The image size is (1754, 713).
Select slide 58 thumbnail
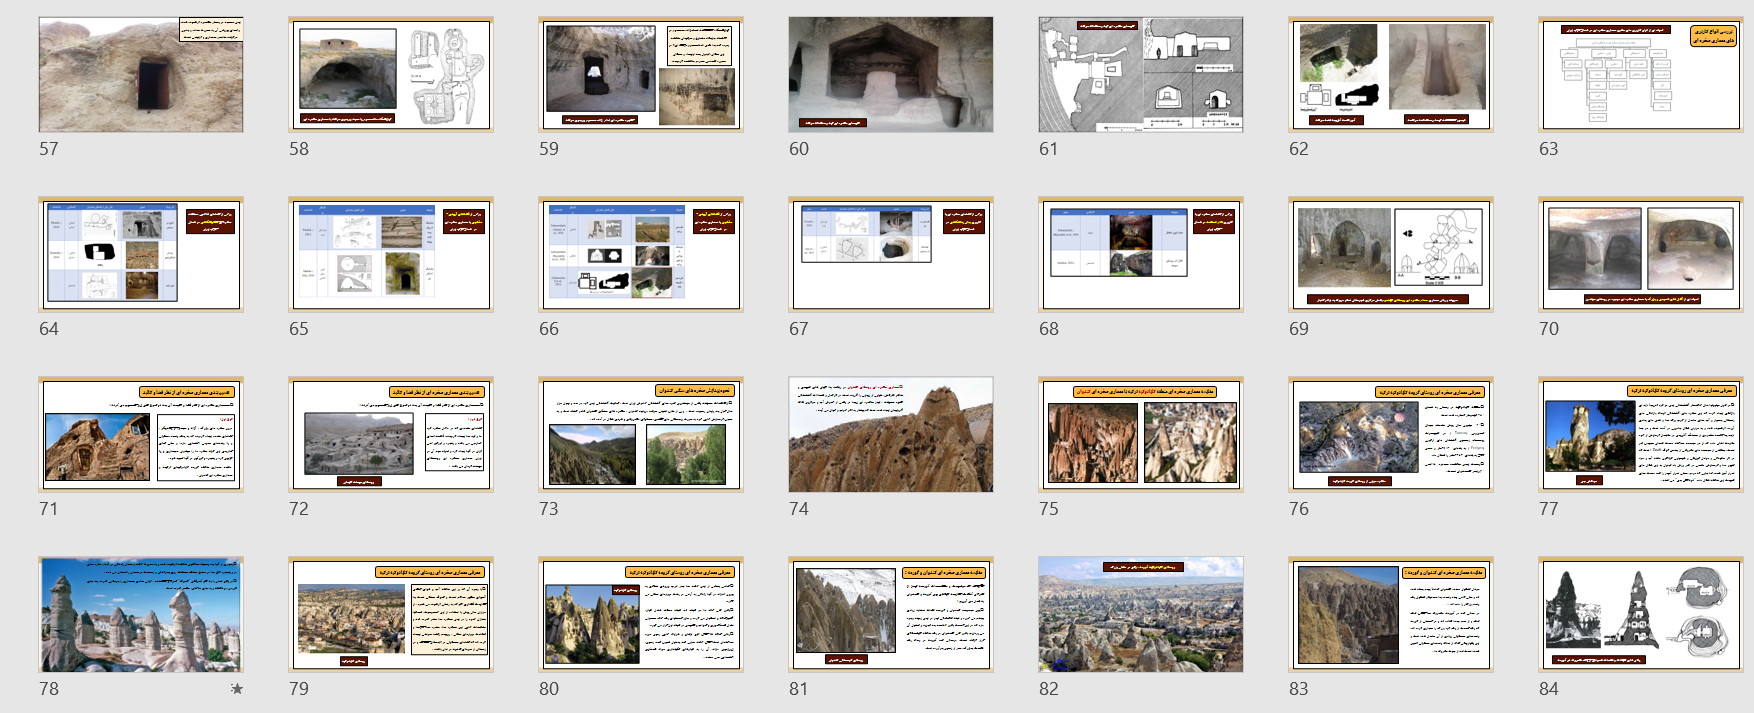tap(391, 74)
